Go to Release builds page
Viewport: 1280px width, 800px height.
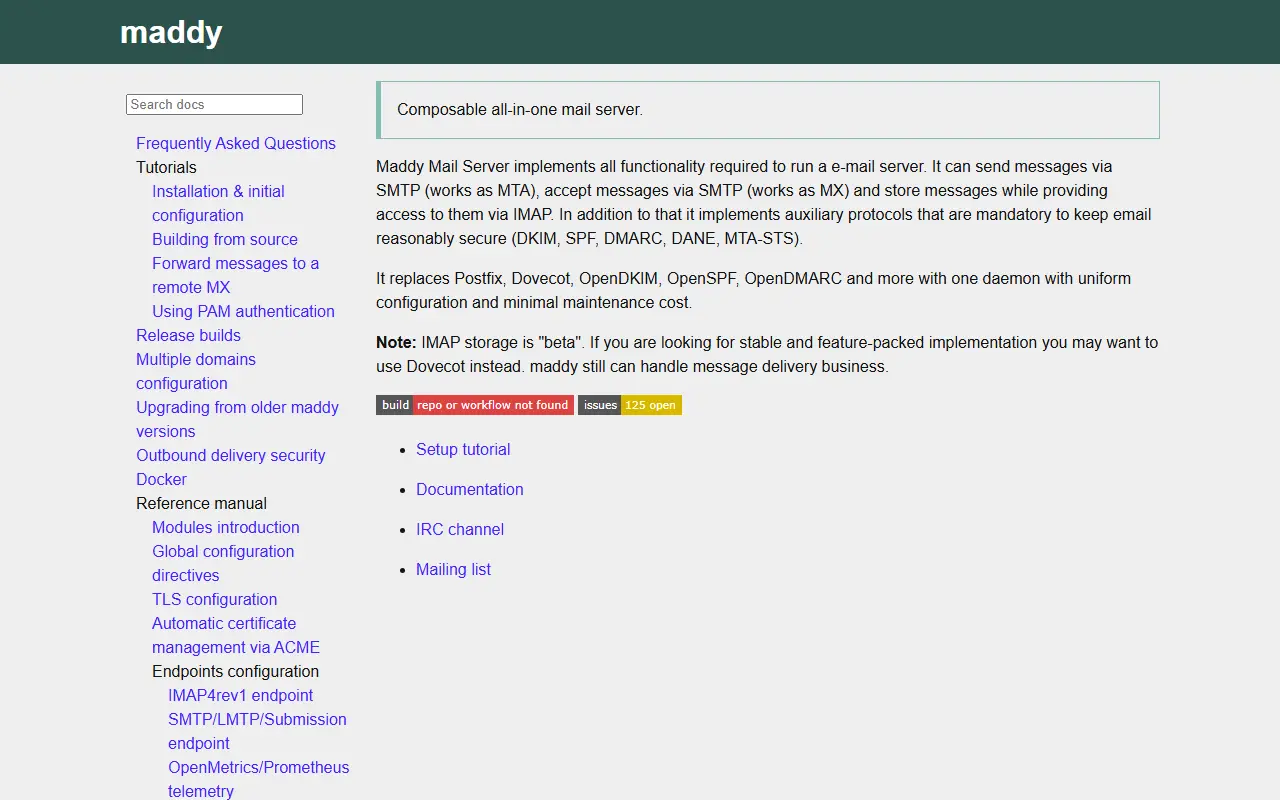188,335
